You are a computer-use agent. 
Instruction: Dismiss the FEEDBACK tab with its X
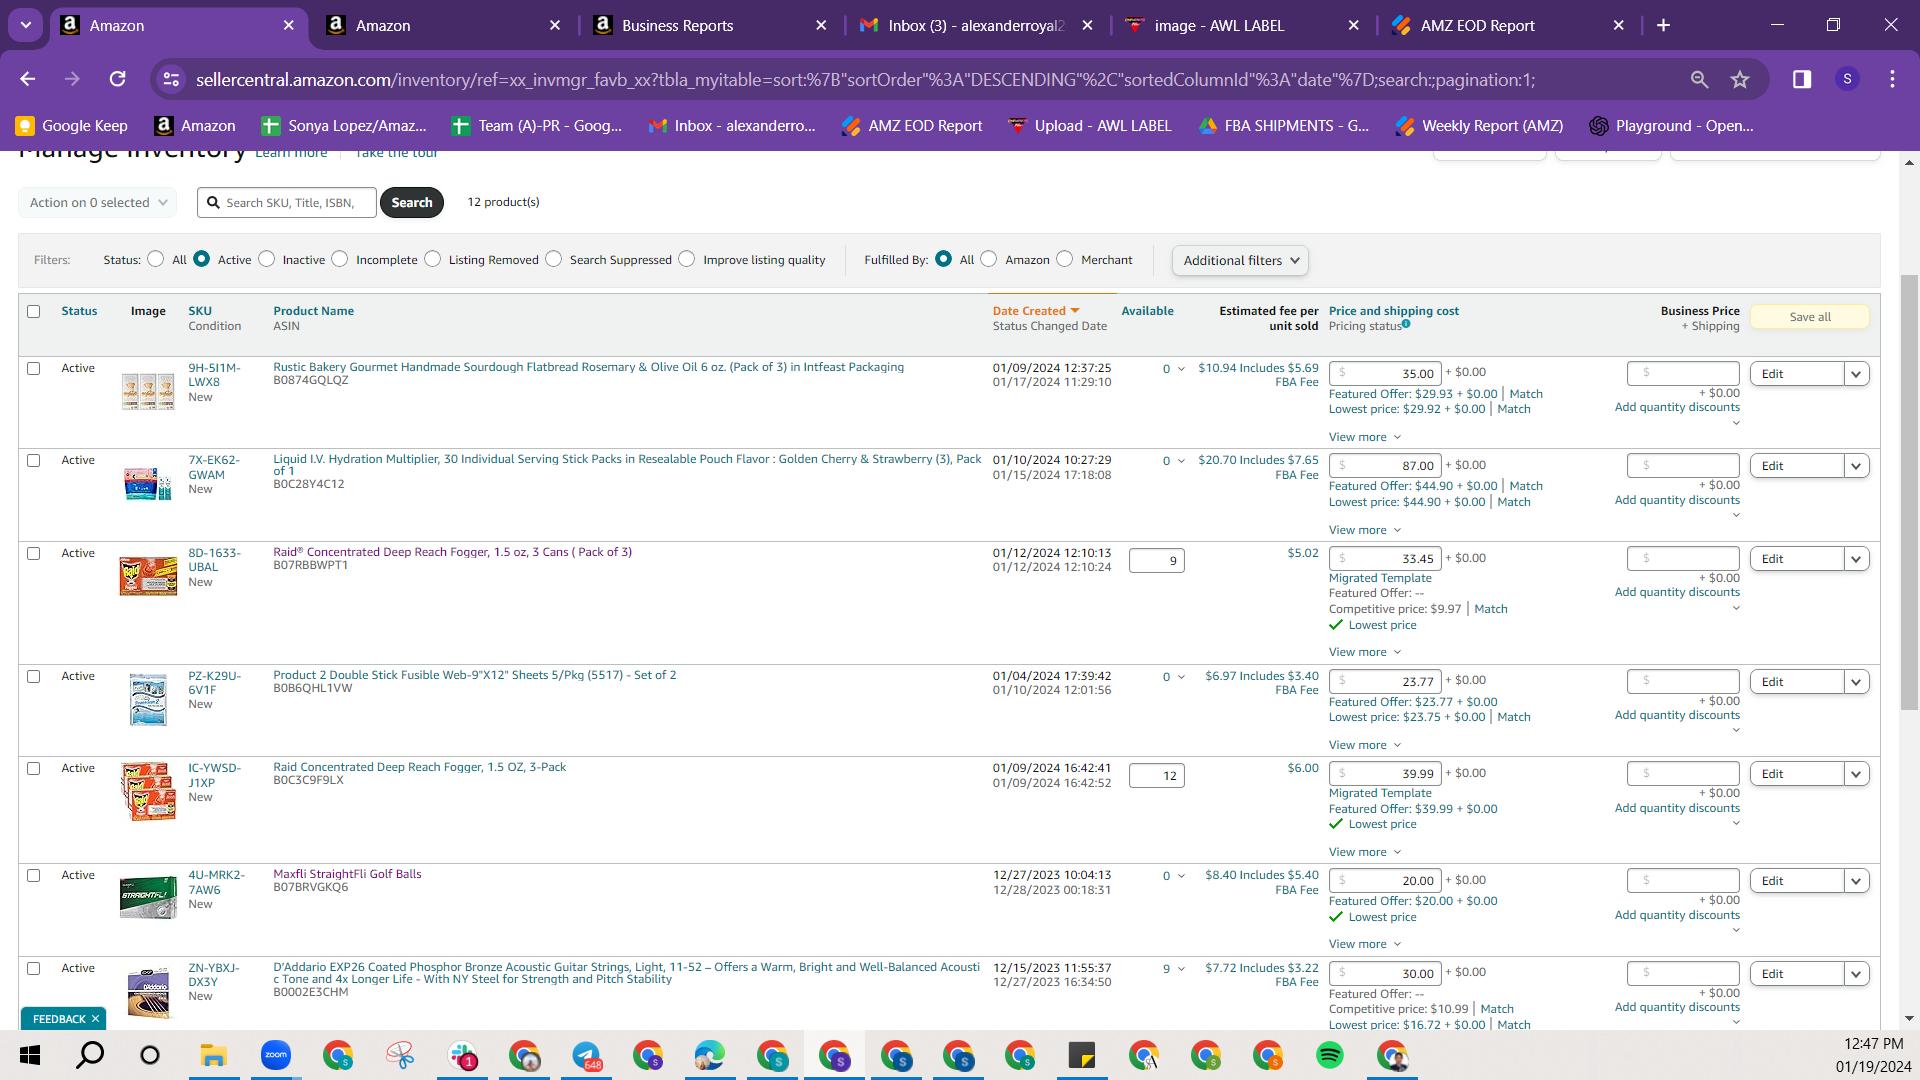(96, 1019)
